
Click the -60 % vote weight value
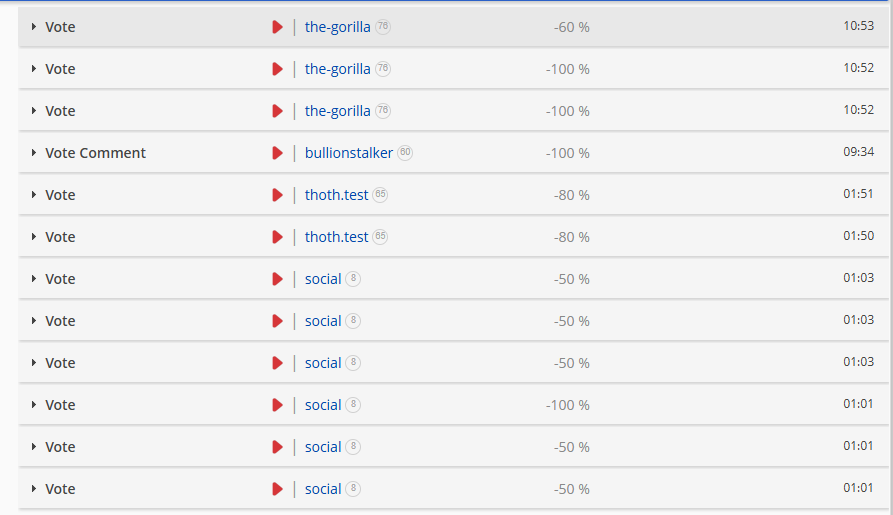(x=571, y=27)
